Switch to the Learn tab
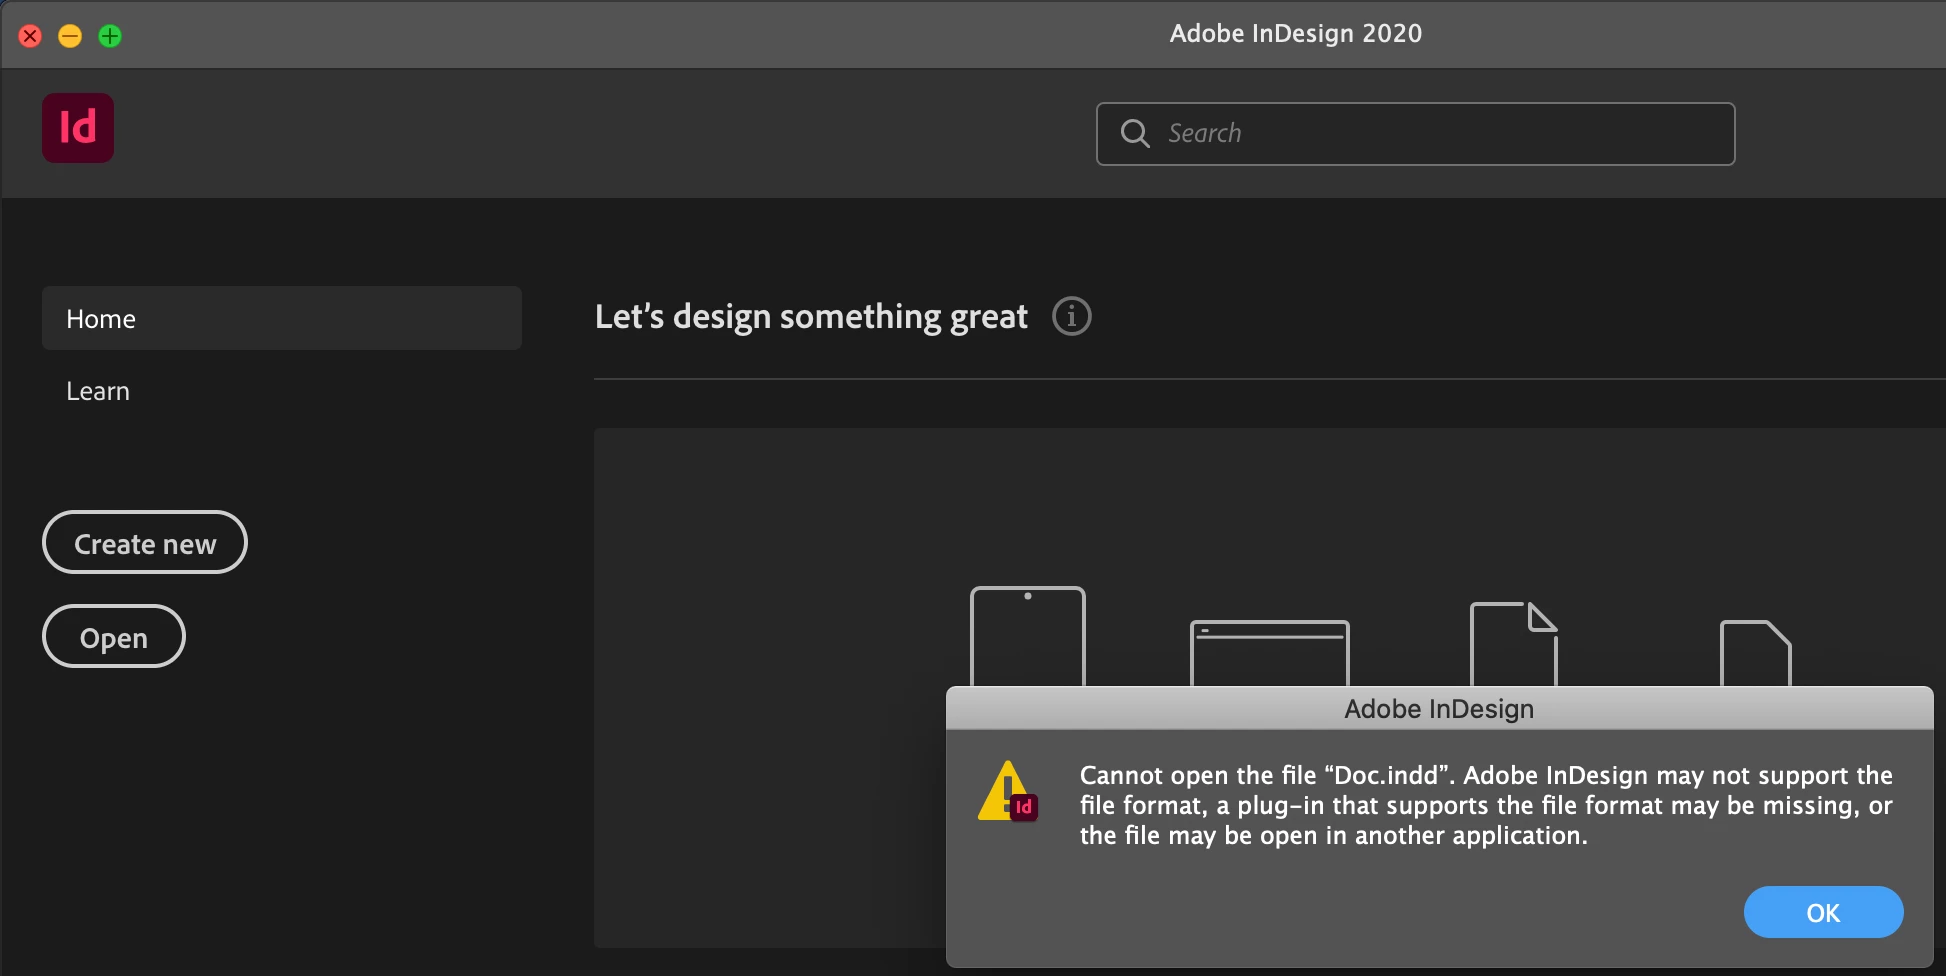 click(98, 391)
